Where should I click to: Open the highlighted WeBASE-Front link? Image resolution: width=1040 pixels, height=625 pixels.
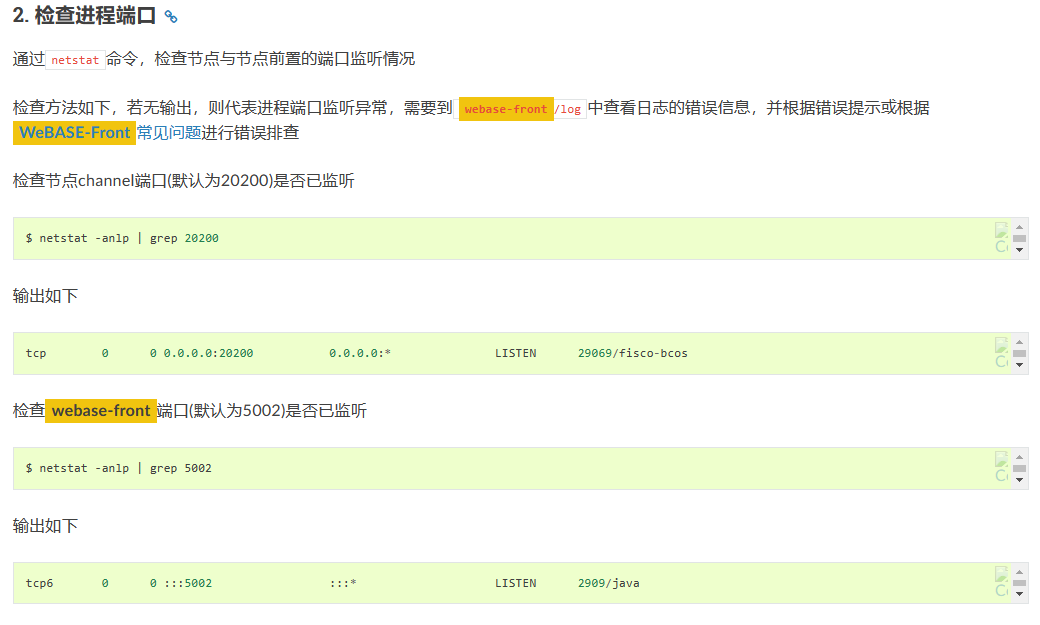(75, 133)
